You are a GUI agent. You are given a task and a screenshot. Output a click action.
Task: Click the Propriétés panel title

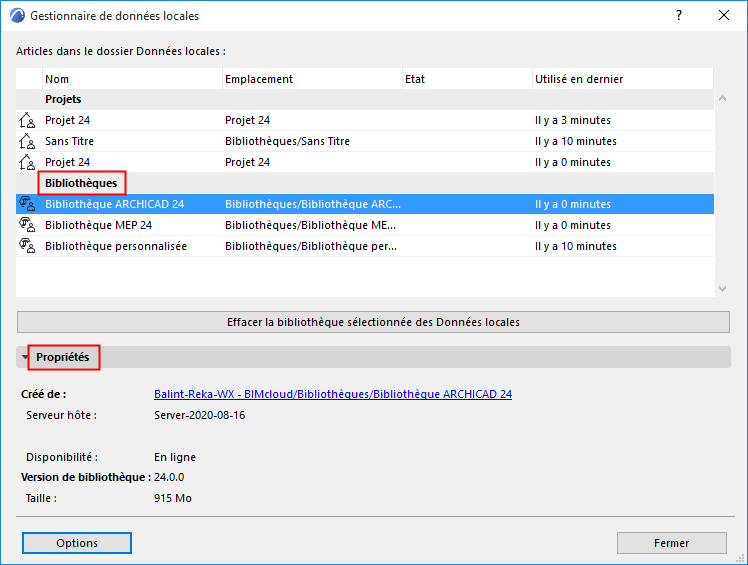point(62,357)
